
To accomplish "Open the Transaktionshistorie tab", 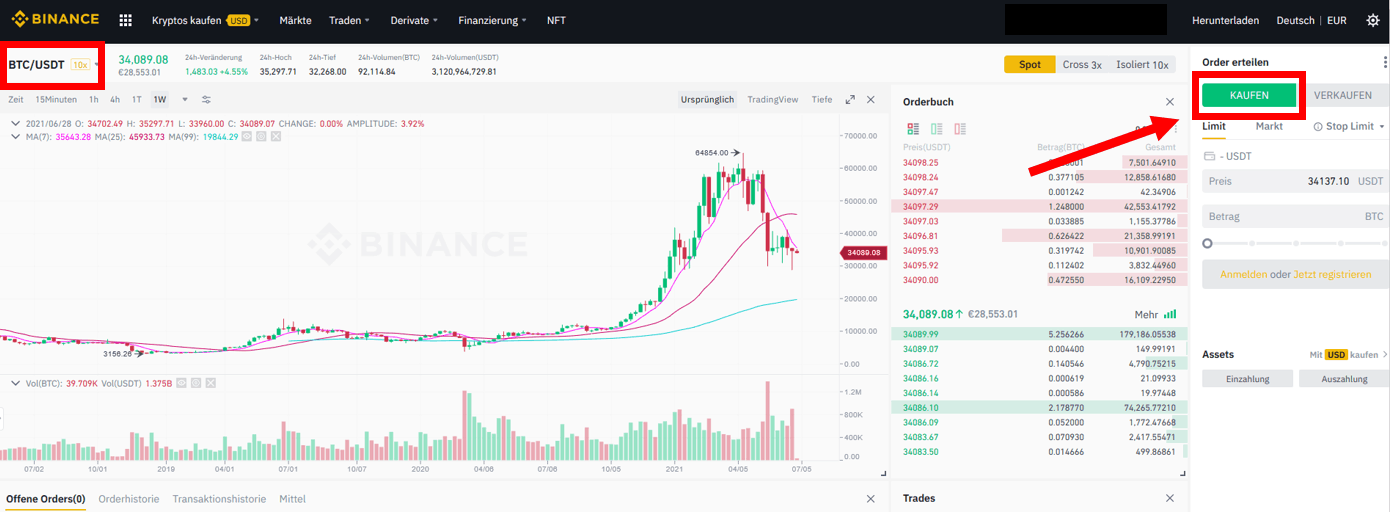I will point(219,498).
